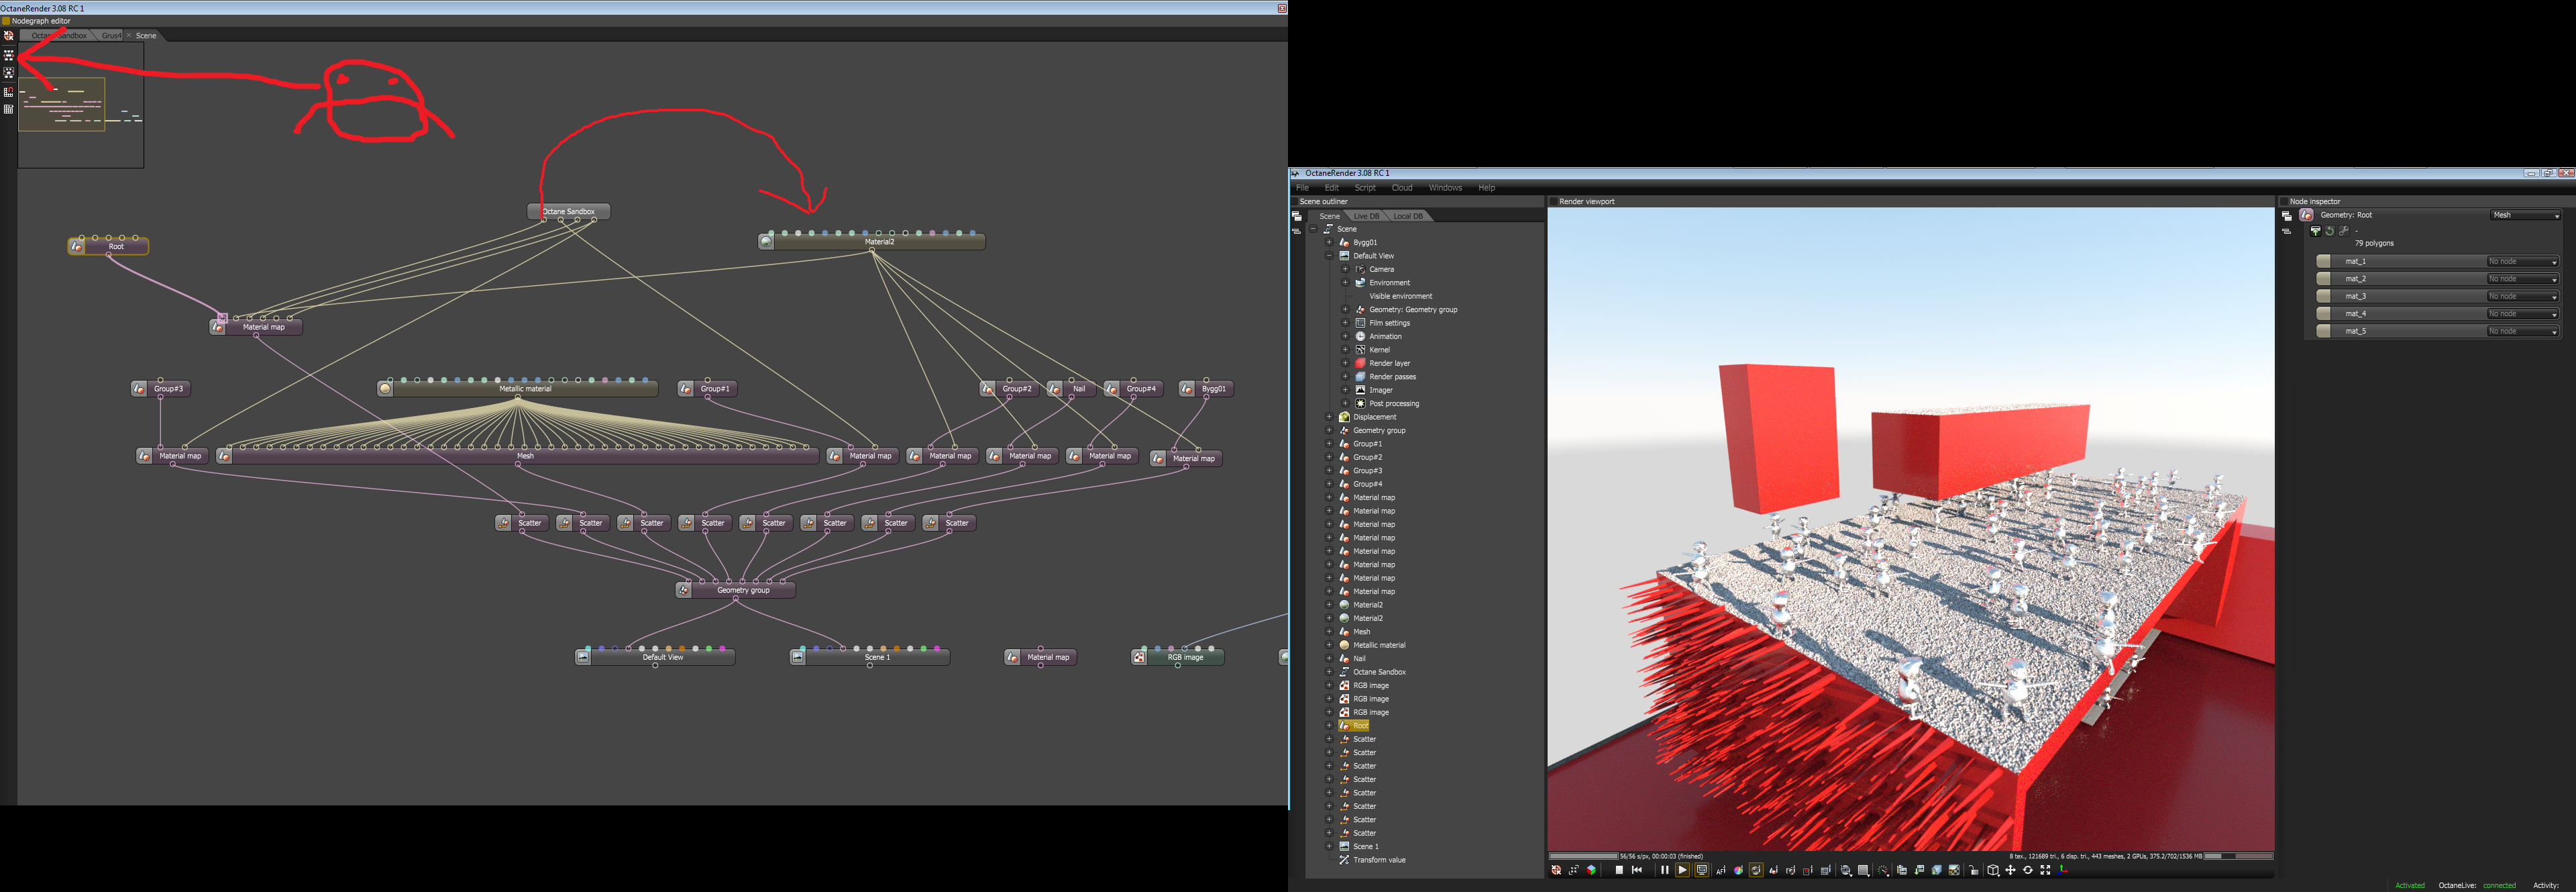Click the move gizmo arrows icon

coord(2011,870)
